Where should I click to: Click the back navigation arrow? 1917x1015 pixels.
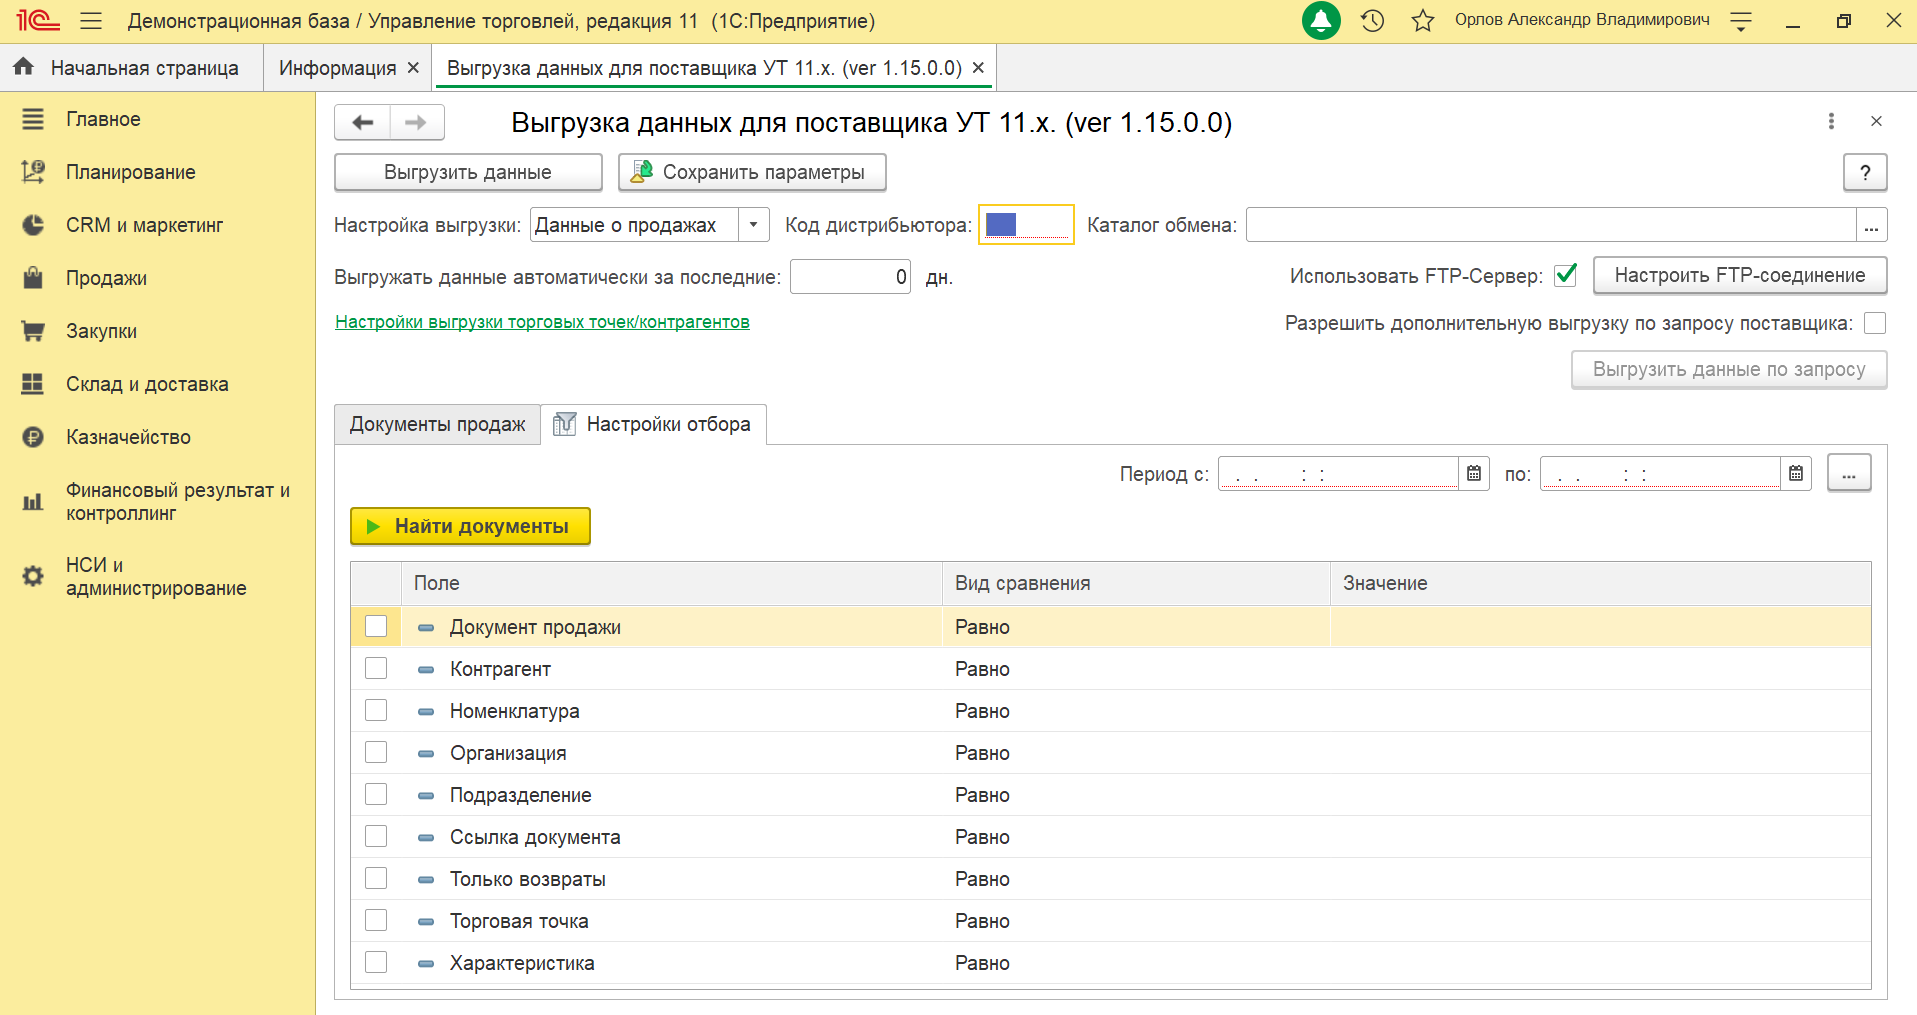[x=363, y=122]
